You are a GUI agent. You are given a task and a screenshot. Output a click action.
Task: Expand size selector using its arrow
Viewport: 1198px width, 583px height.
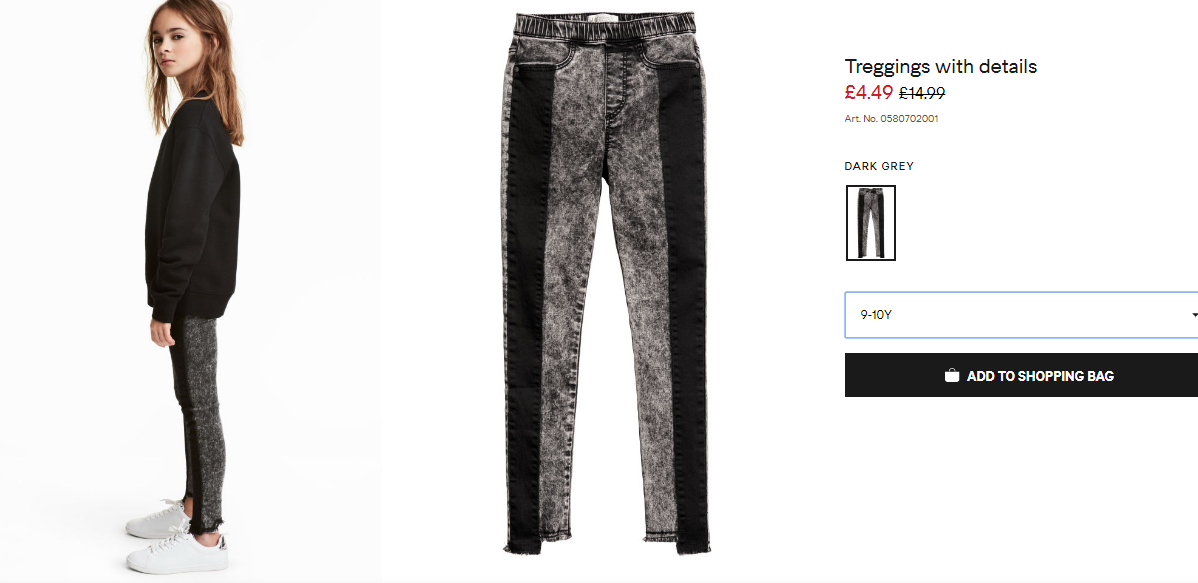pyautogui.click(x=1193, y=316)
